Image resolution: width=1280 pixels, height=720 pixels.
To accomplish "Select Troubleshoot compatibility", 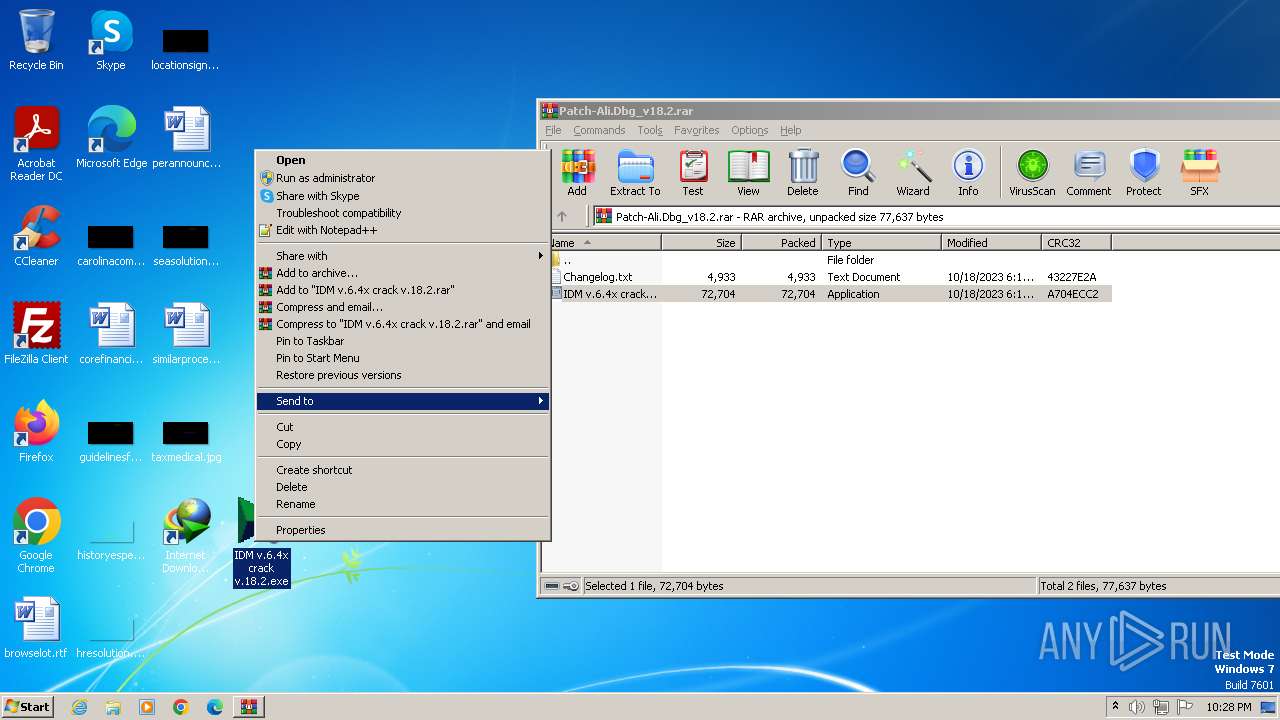I will pyautogui.click(x=403, y=213).
